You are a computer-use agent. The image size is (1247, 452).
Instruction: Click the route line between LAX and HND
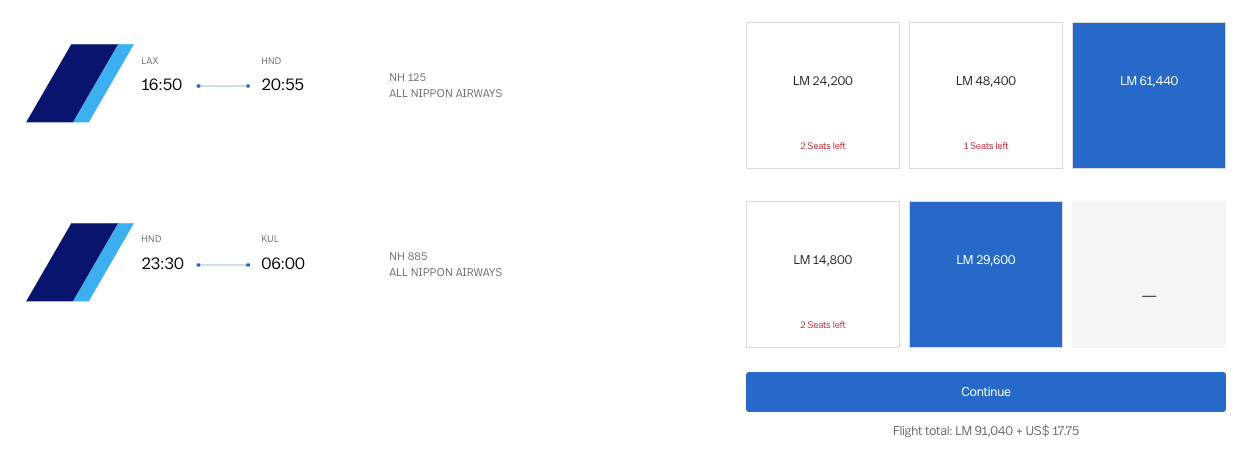(x=223, y=86)
